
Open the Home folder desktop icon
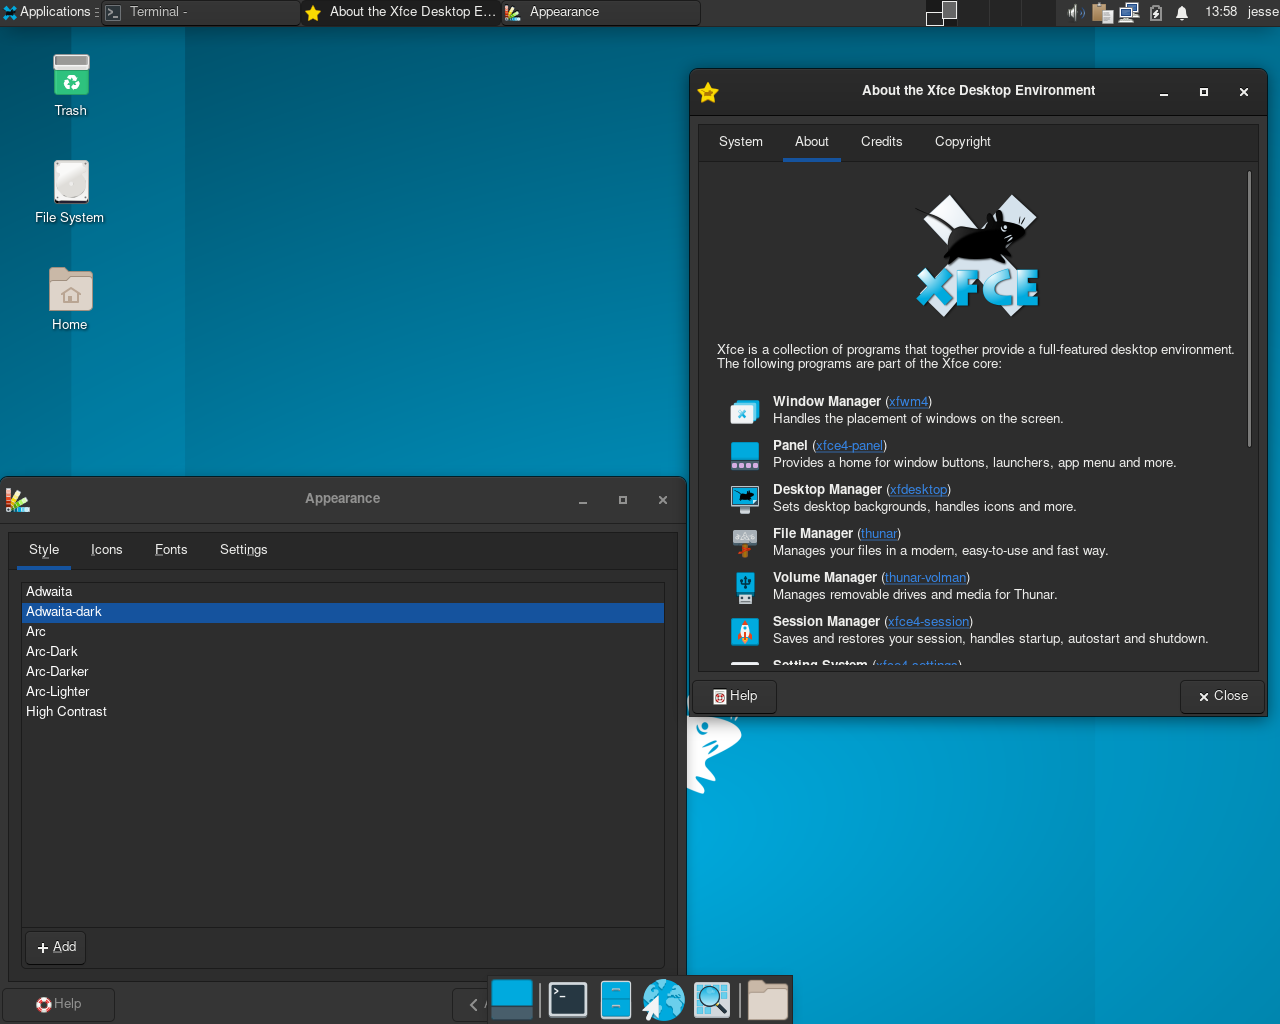(x=71, y=290)
